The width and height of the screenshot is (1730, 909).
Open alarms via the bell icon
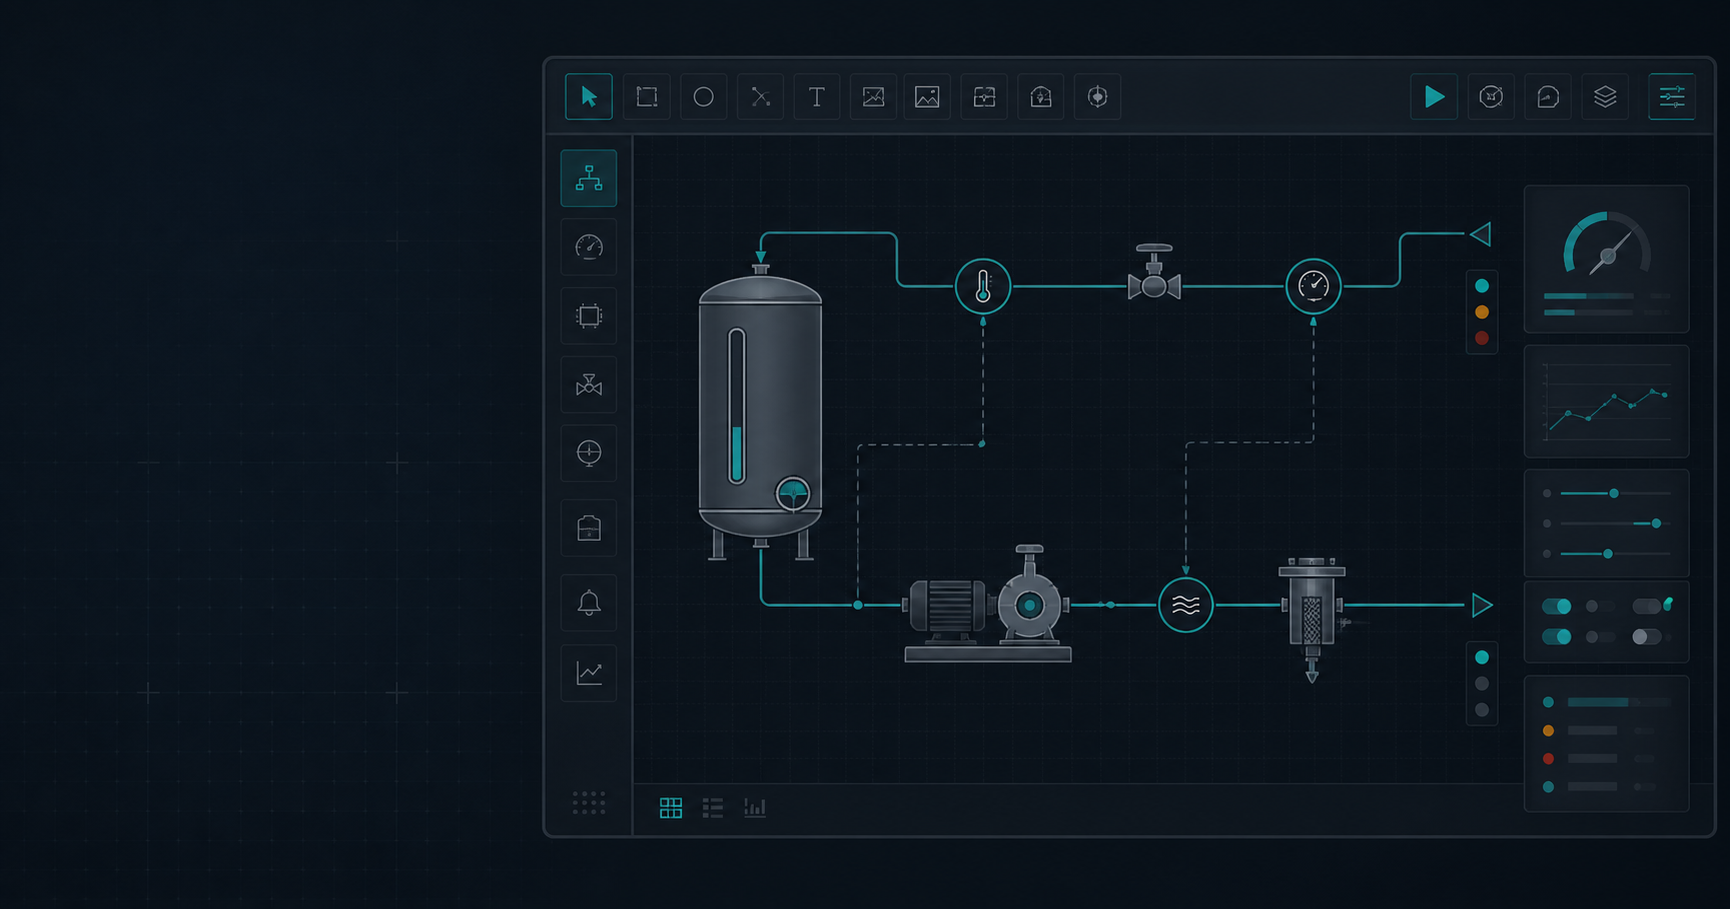[589, 603]
